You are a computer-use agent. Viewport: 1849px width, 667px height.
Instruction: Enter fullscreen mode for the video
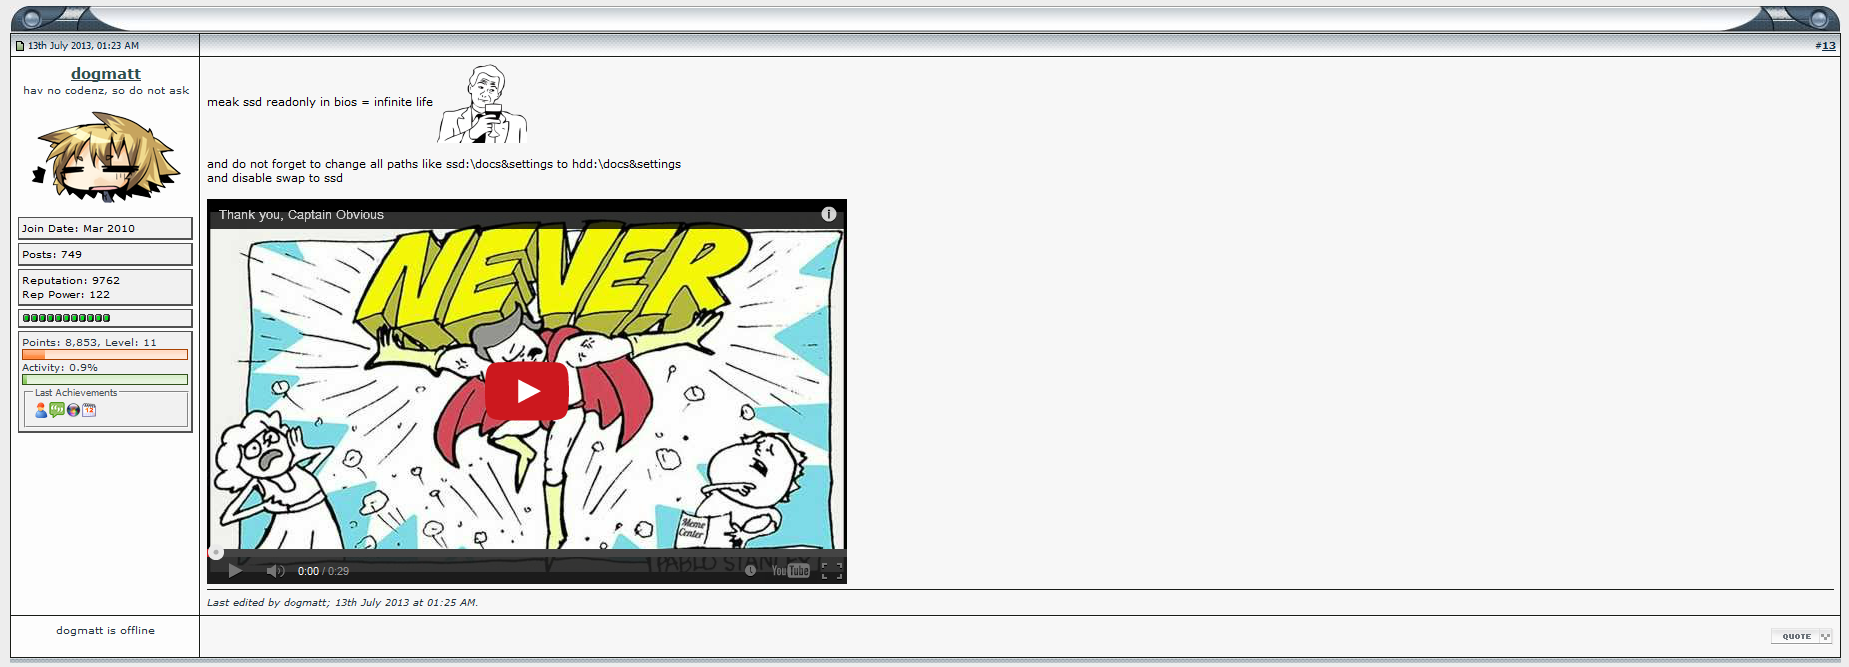[x=831, y=571]
